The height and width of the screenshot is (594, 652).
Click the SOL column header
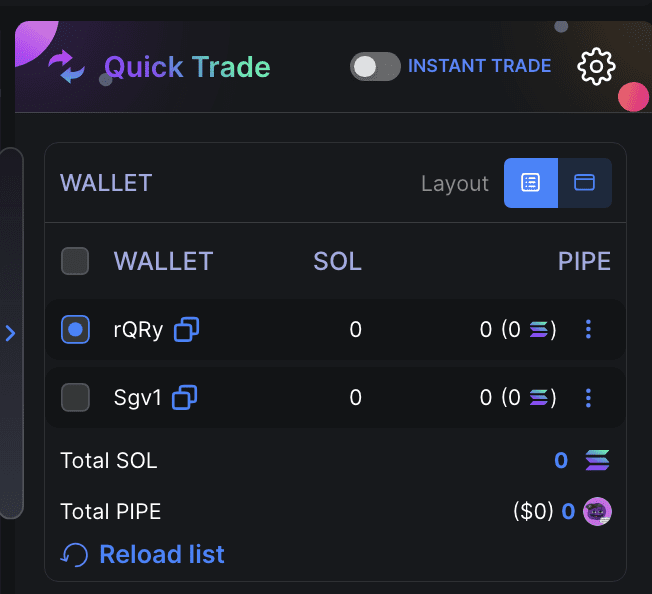337,261
